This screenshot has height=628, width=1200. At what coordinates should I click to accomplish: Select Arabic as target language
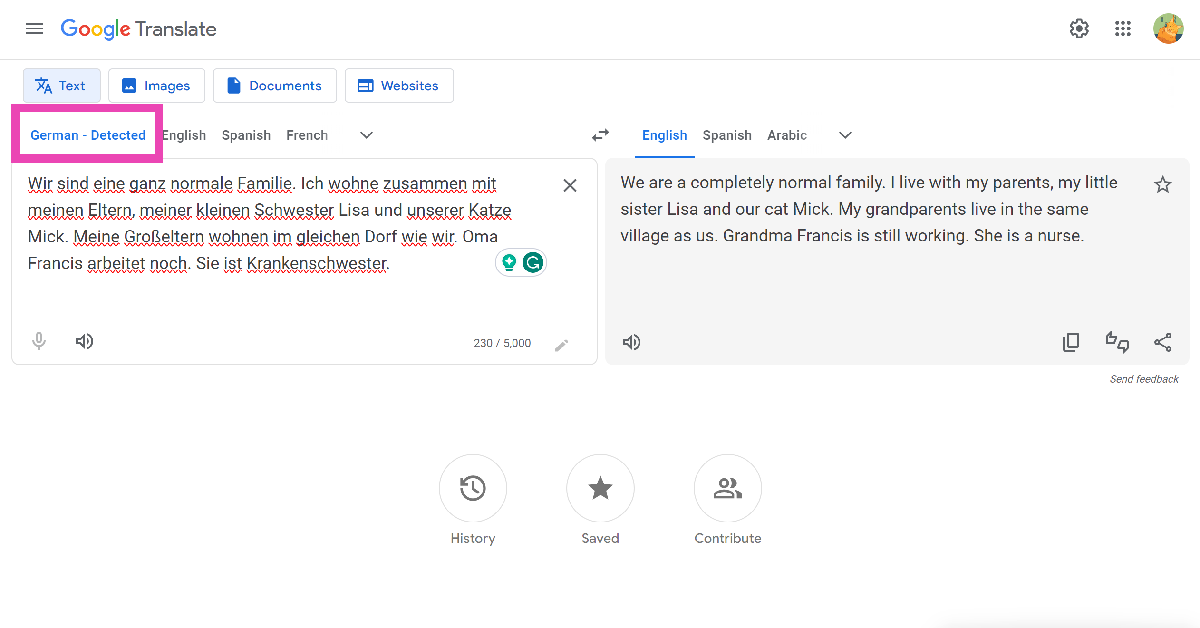(x=787, y=135)
